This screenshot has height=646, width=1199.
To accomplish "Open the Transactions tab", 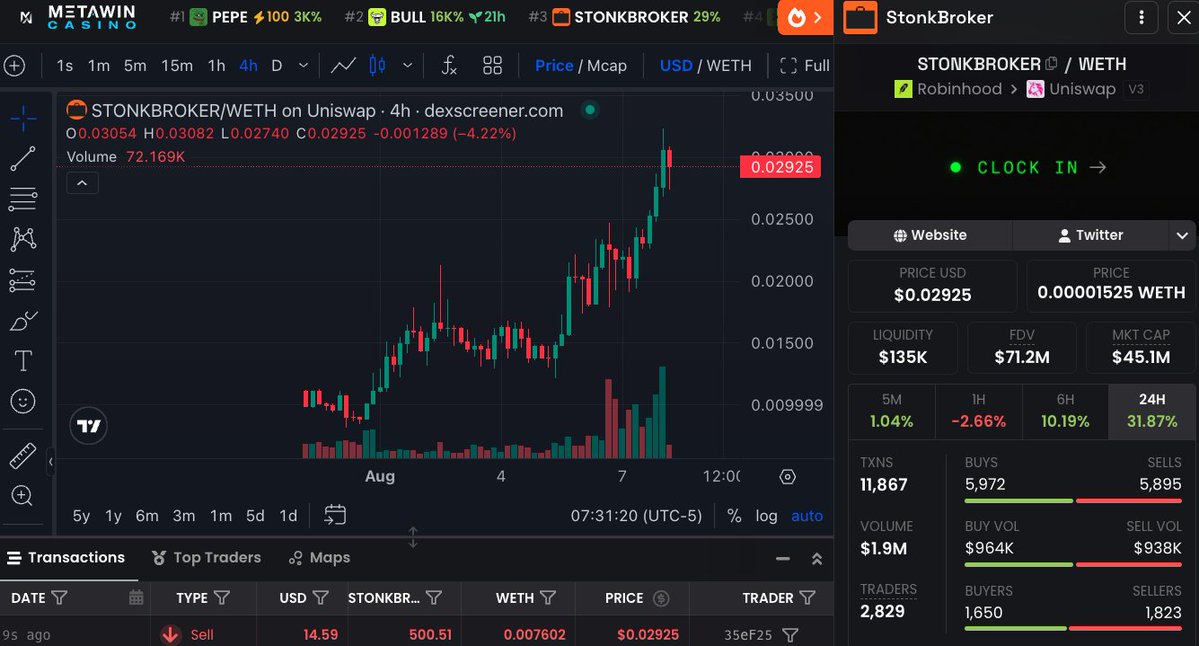I will [66, 558].
